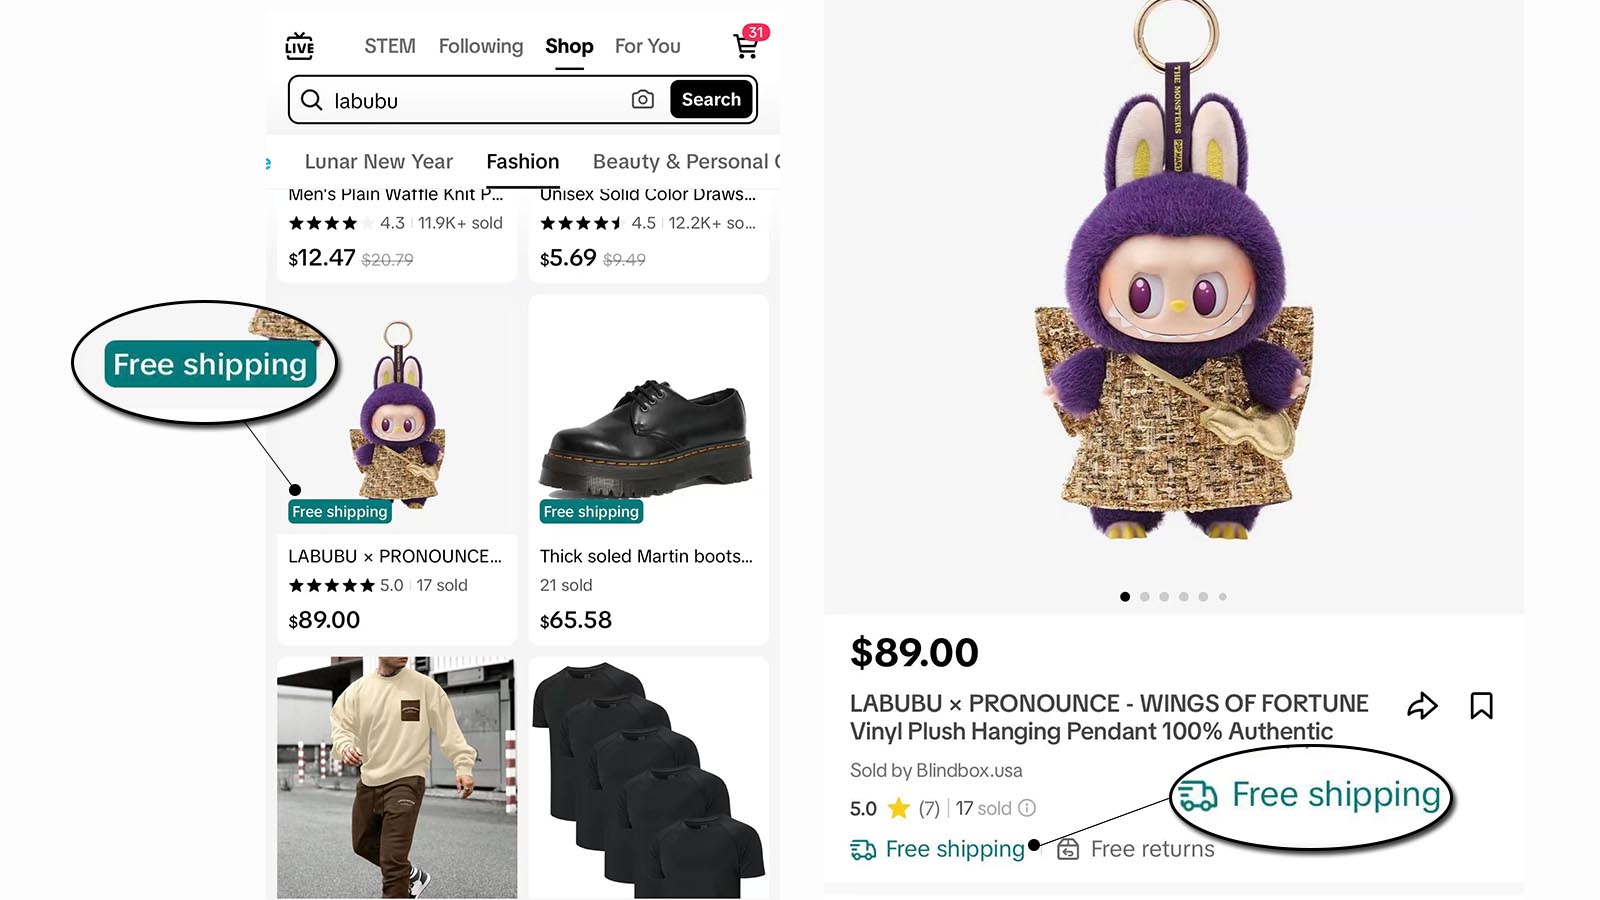Image resolution: width=1600 pixels, height=900 pixels.
Task: Jump to the second product image dot
Action: tap(1145, 597)
